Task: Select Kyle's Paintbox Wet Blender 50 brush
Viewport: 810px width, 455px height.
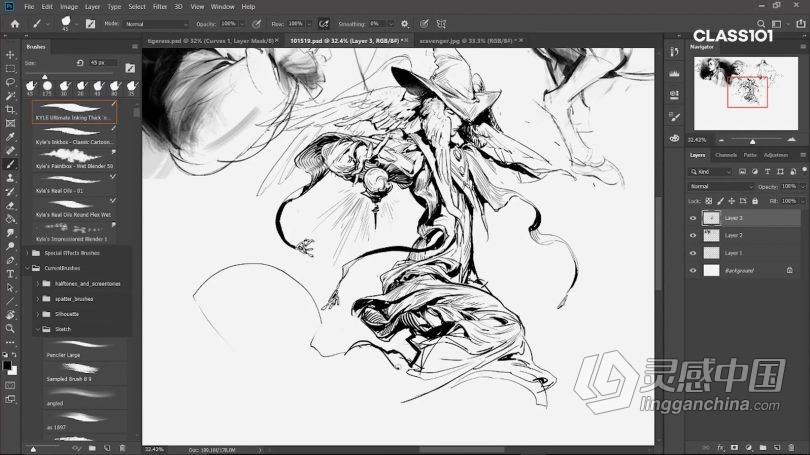Action: tap(74, 160)
